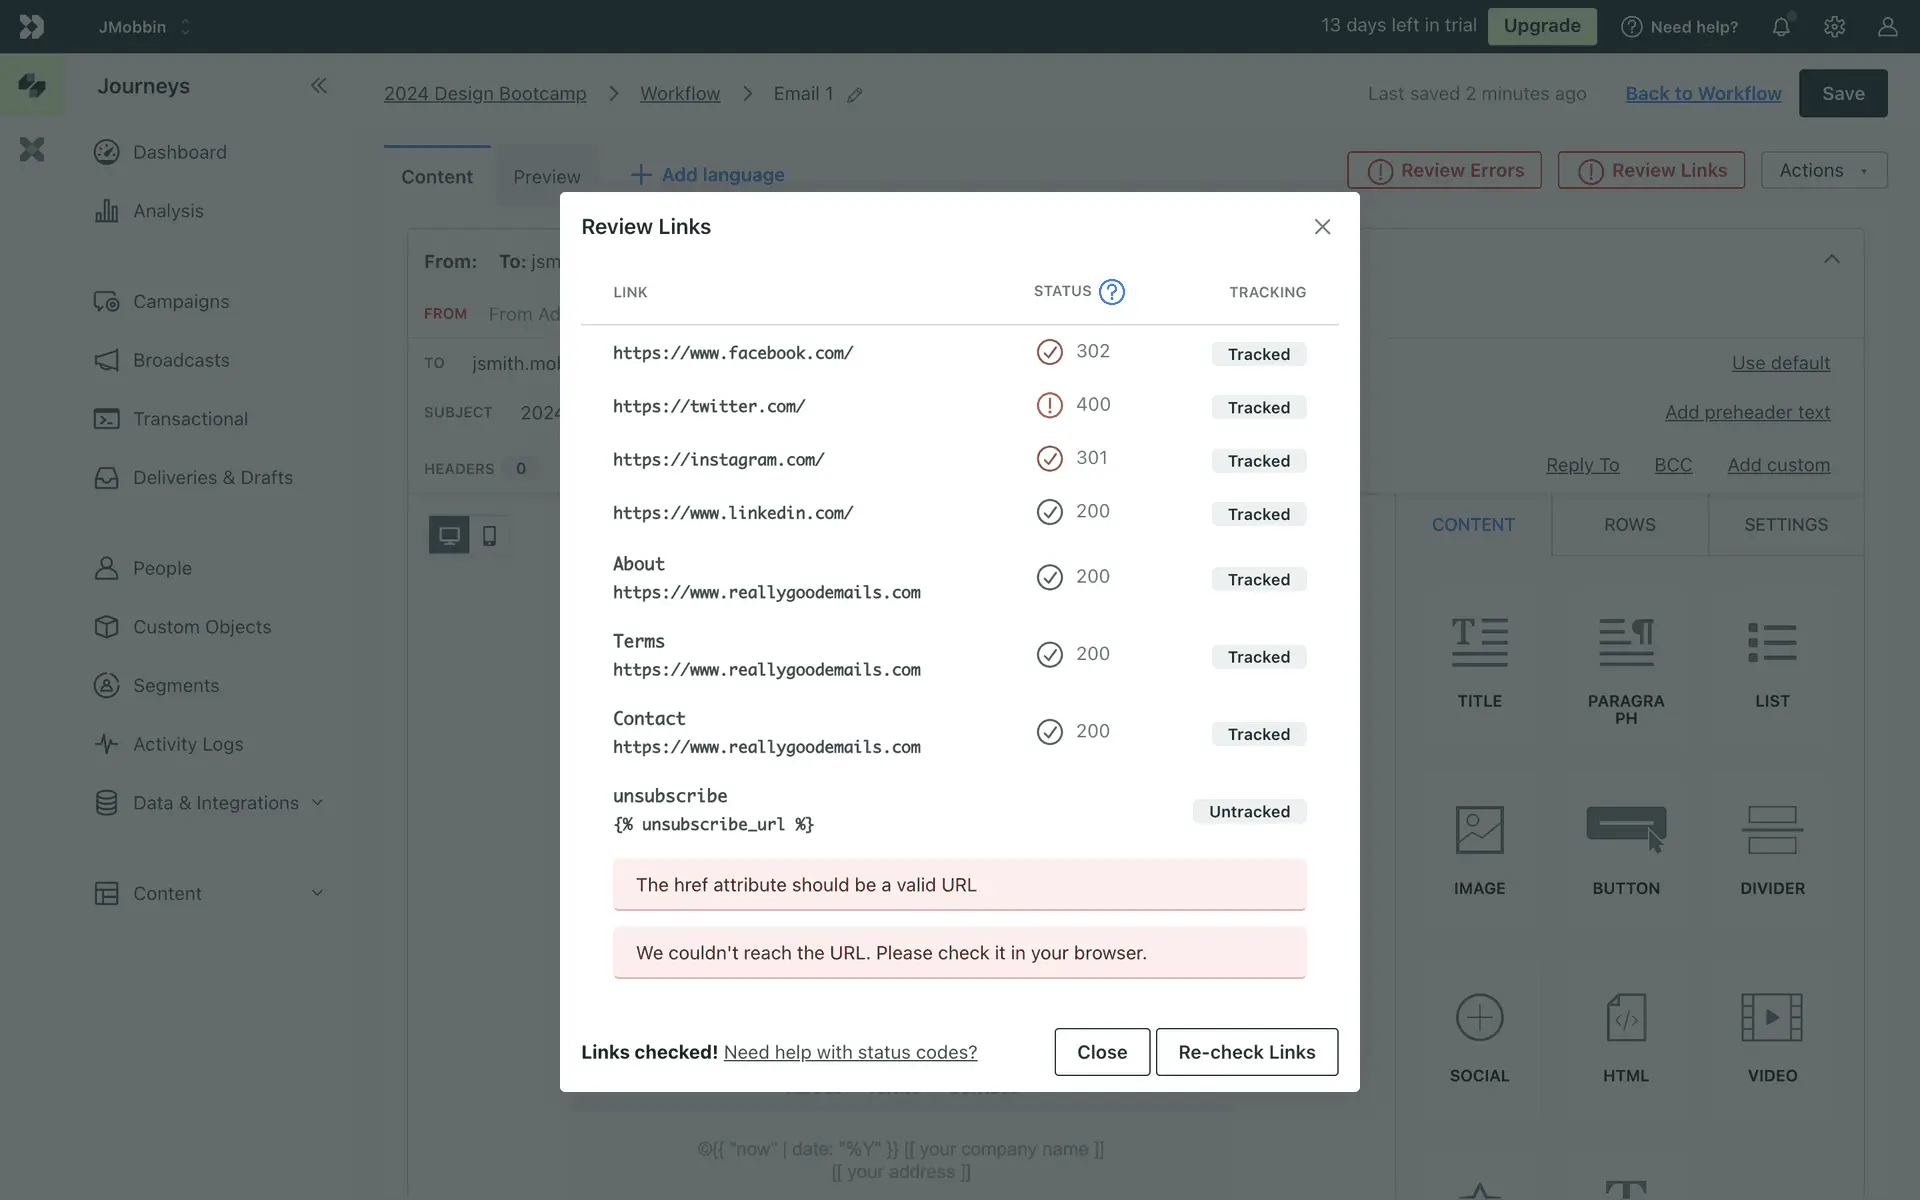Viewport: 1920px width, 1200px height.
Task: Open the Actions dropdown
Action: click(x=1823, y=171)
